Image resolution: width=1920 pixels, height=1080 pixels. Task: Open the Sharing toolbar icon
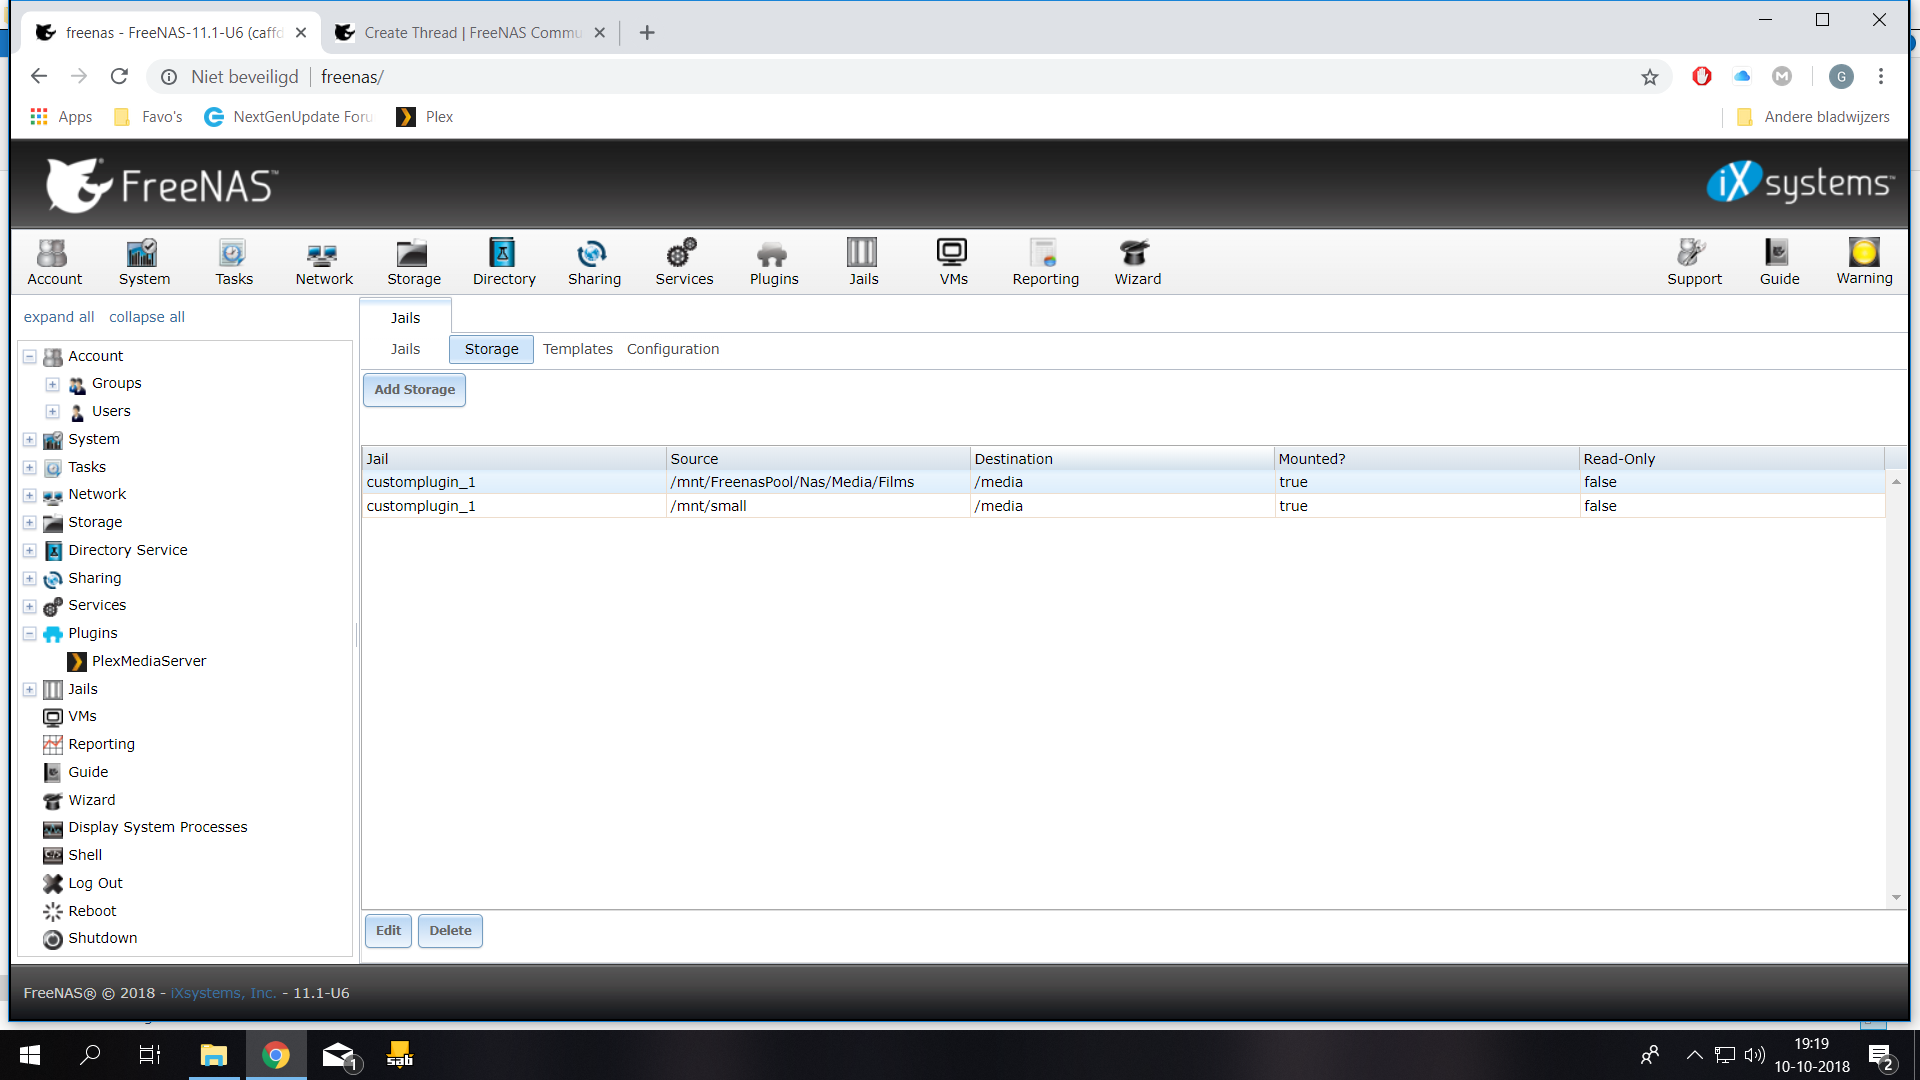(x=594, y=262)
